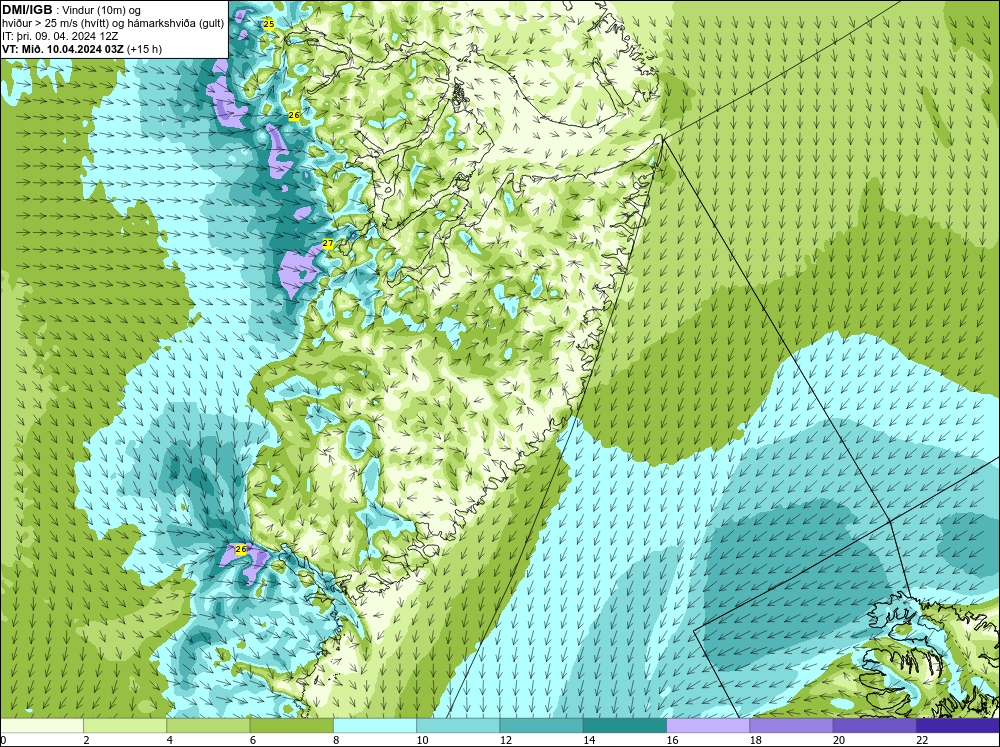
Task: Click scale value 14 on the legend
Action: point(589,740)
